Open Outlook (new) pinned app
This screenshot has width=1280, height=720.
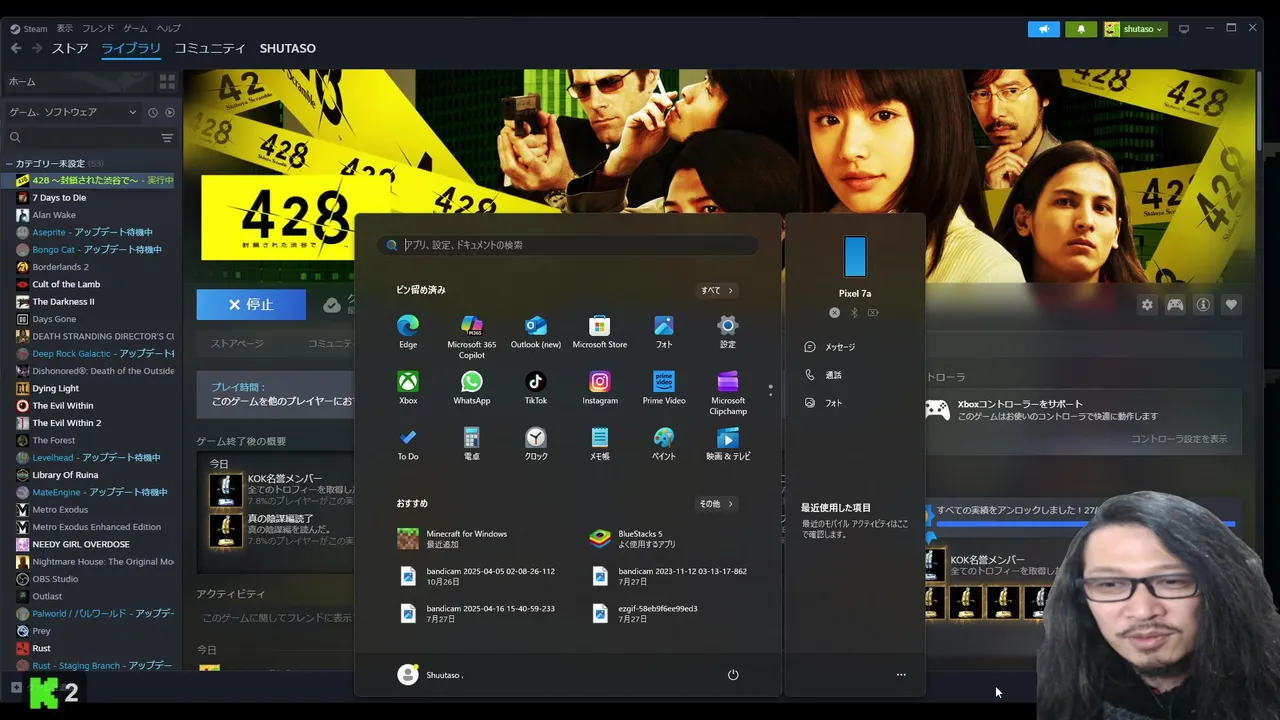coord(536,331)
